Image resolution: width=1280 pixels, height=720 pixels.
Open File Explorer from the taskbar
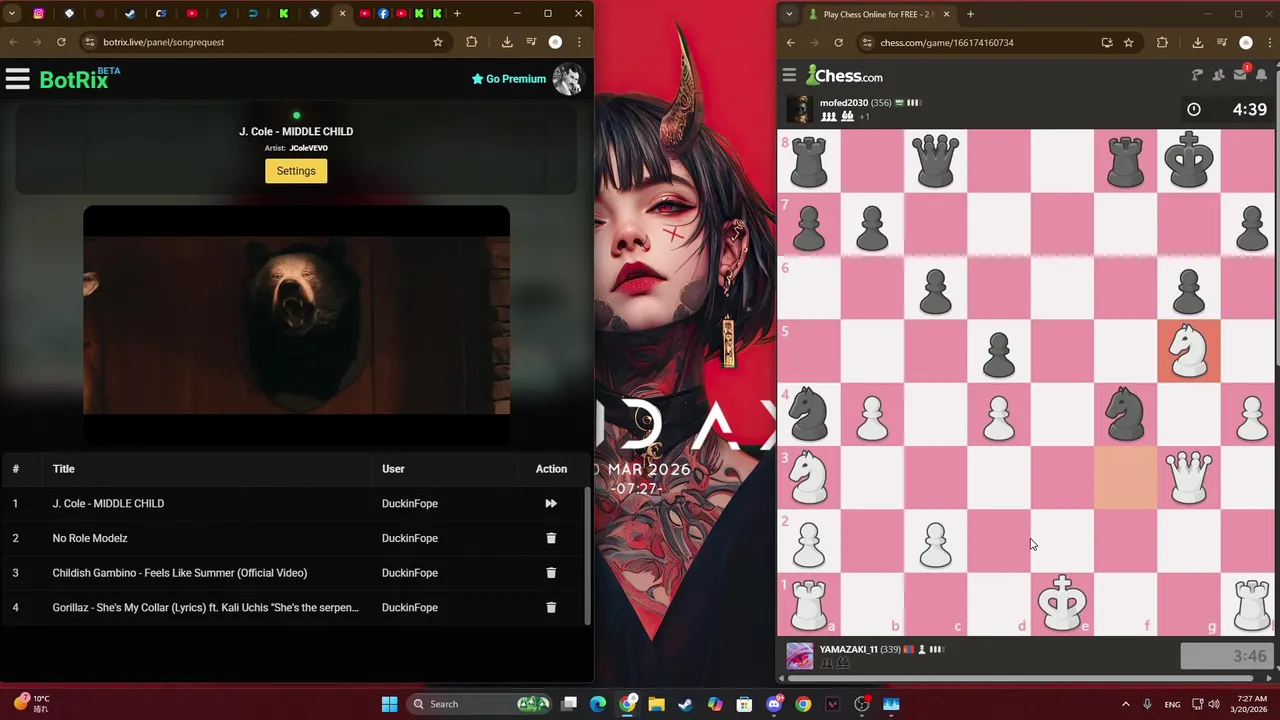[x=656, y=704]
